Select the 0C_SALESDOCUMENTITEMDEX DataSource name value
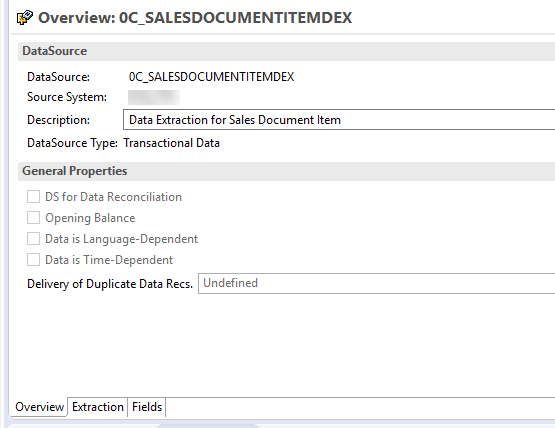 tap(211, 77)
